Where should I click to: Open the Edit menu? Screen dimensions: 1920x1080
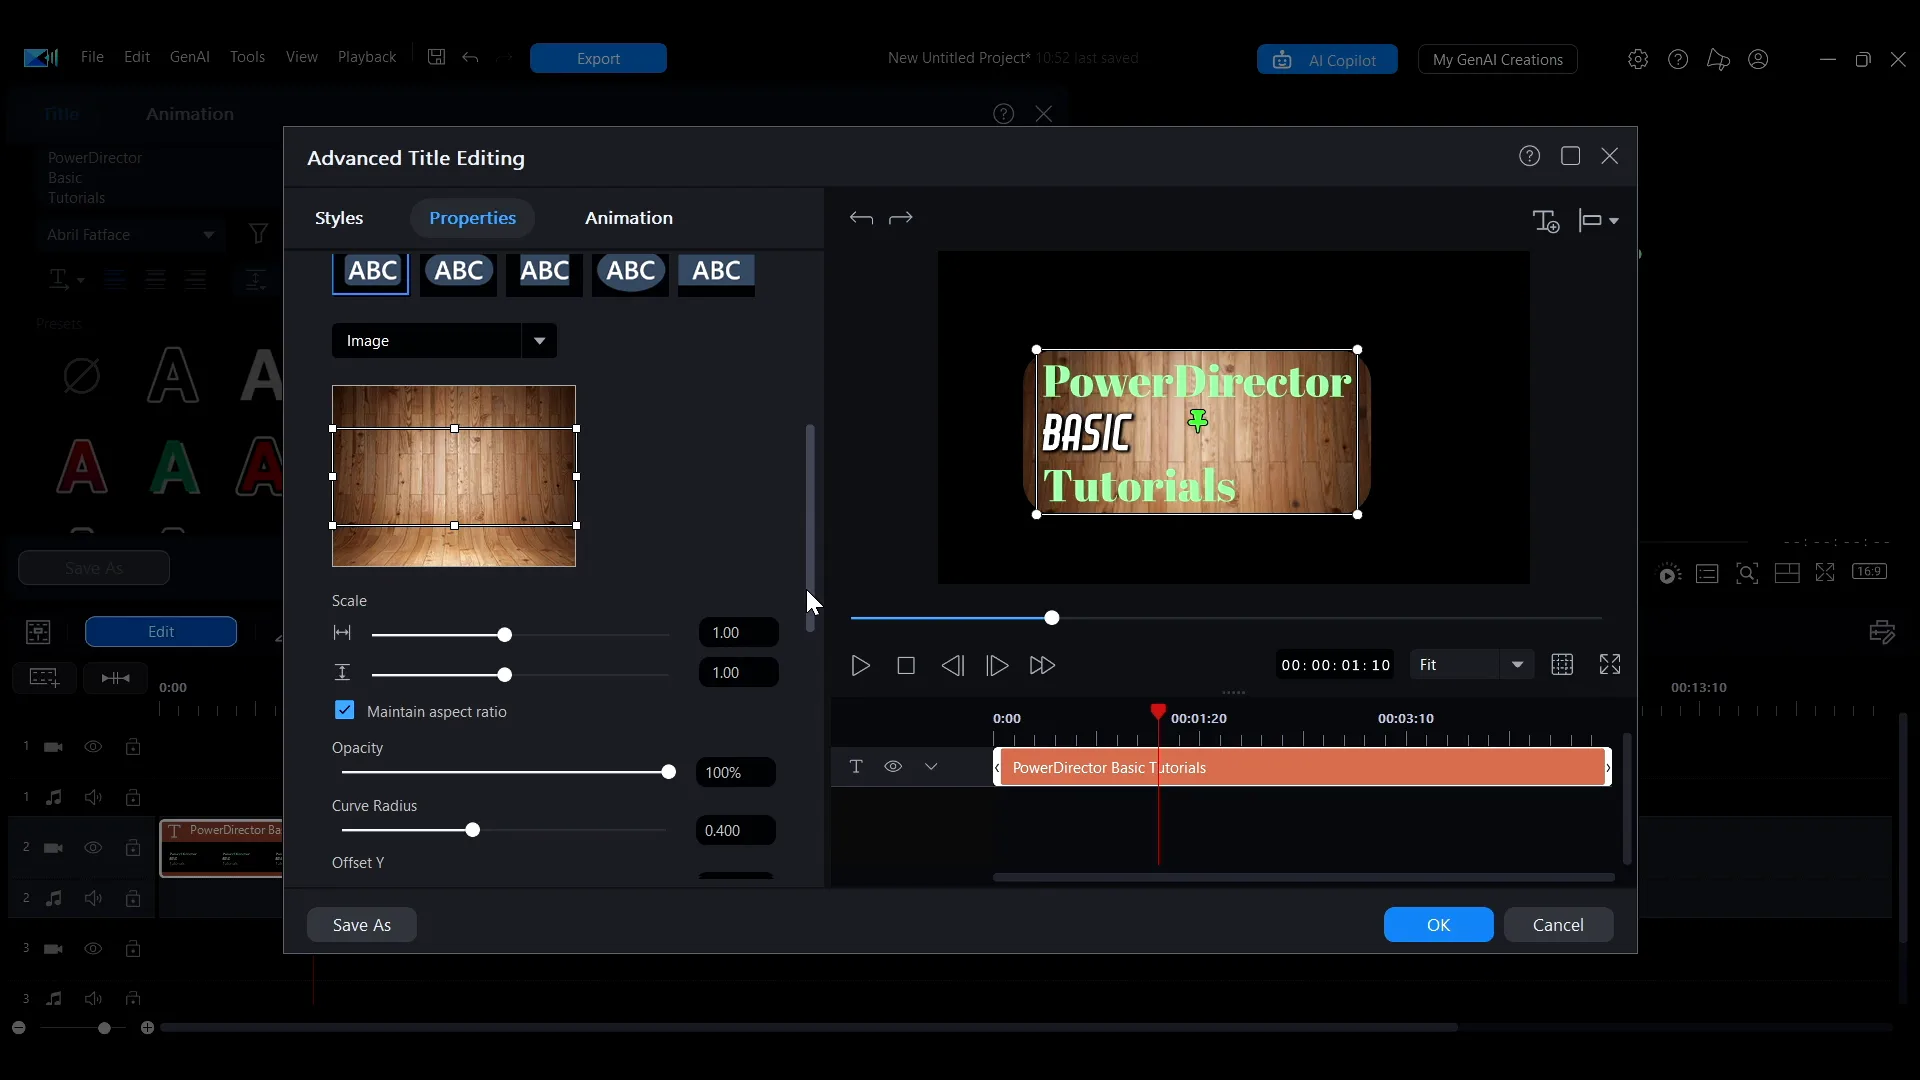[137, 57]
